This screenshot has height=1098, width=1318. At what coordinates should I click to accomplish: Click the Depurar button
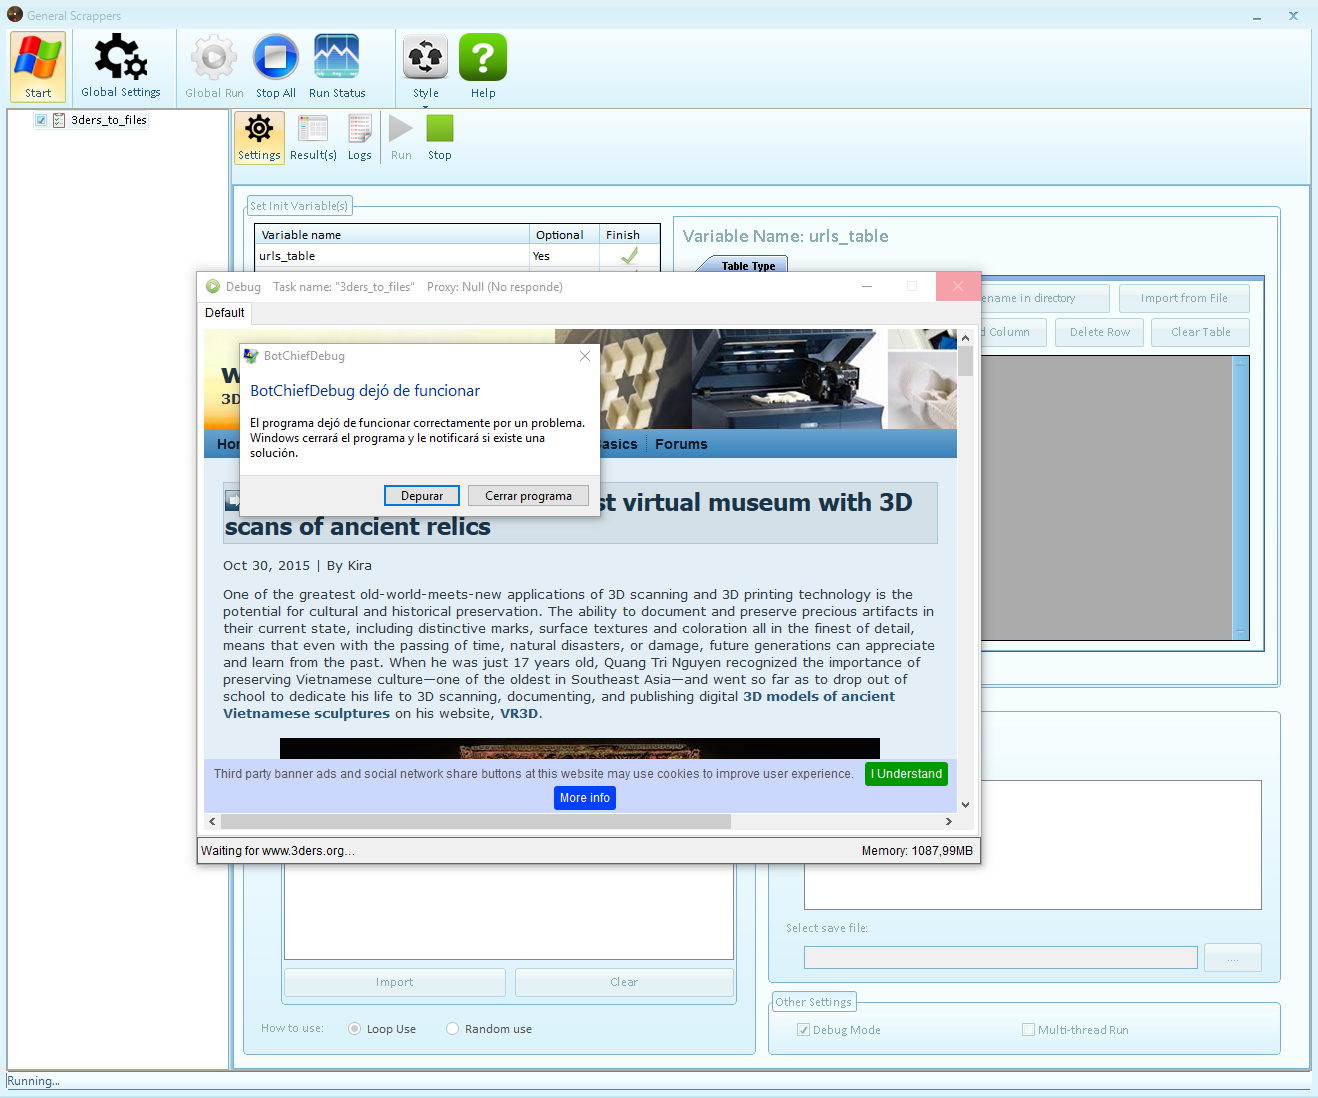point(422,496)
